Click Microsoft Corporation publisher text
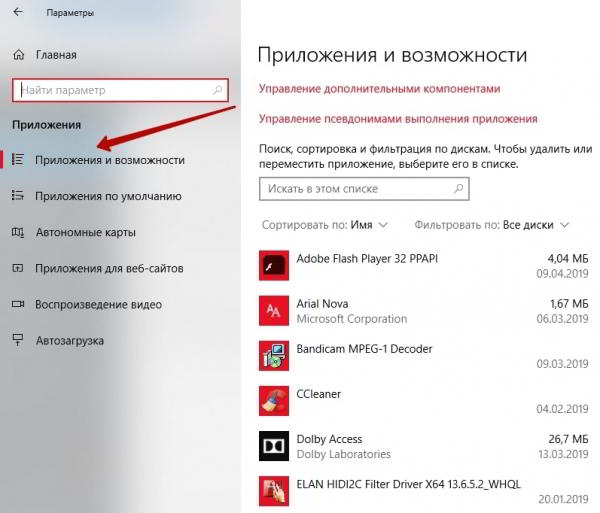This screenshot has width=600, height=513. pyautogui.click(x=352, y=319)
